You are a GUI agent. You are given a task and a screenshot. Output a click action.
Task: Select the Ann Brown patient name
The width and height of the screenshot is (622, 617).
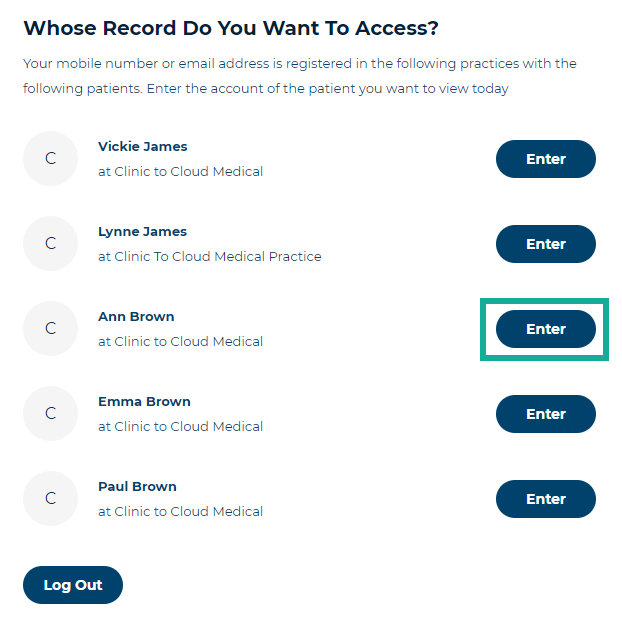[x=136, y=317]
